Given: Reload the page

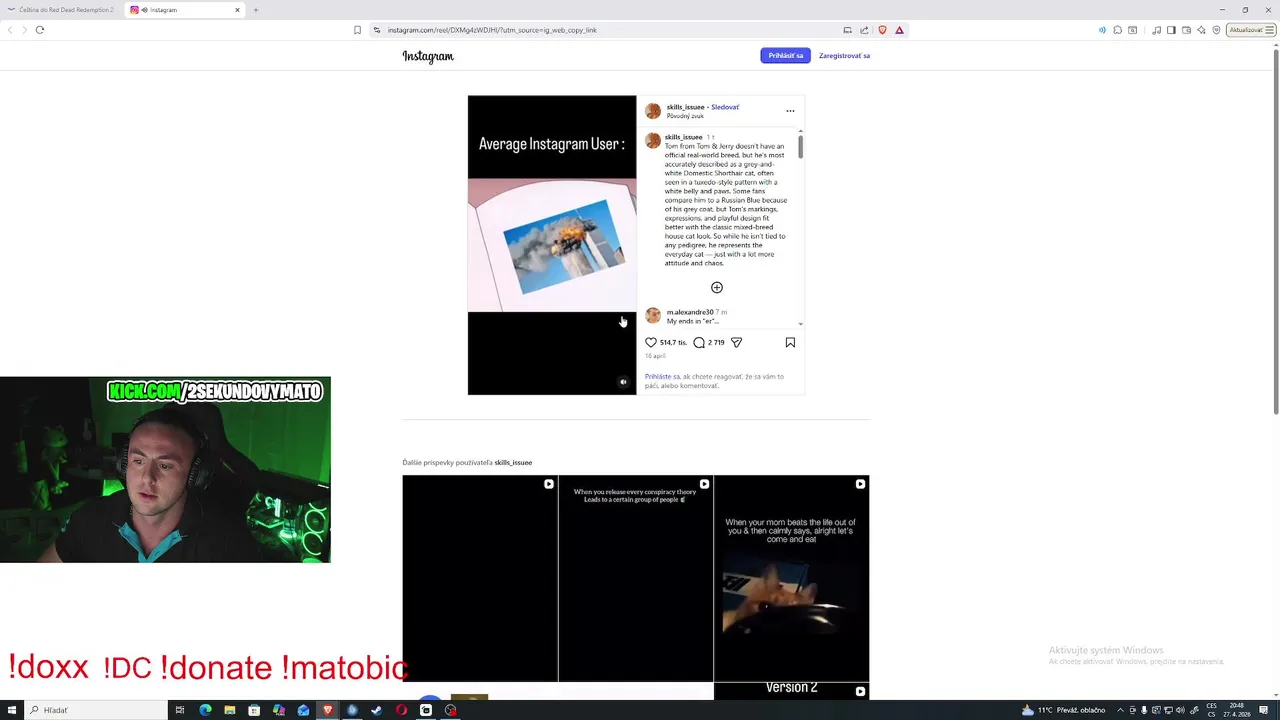Looking at the screenshot, I should click(40, 30).
